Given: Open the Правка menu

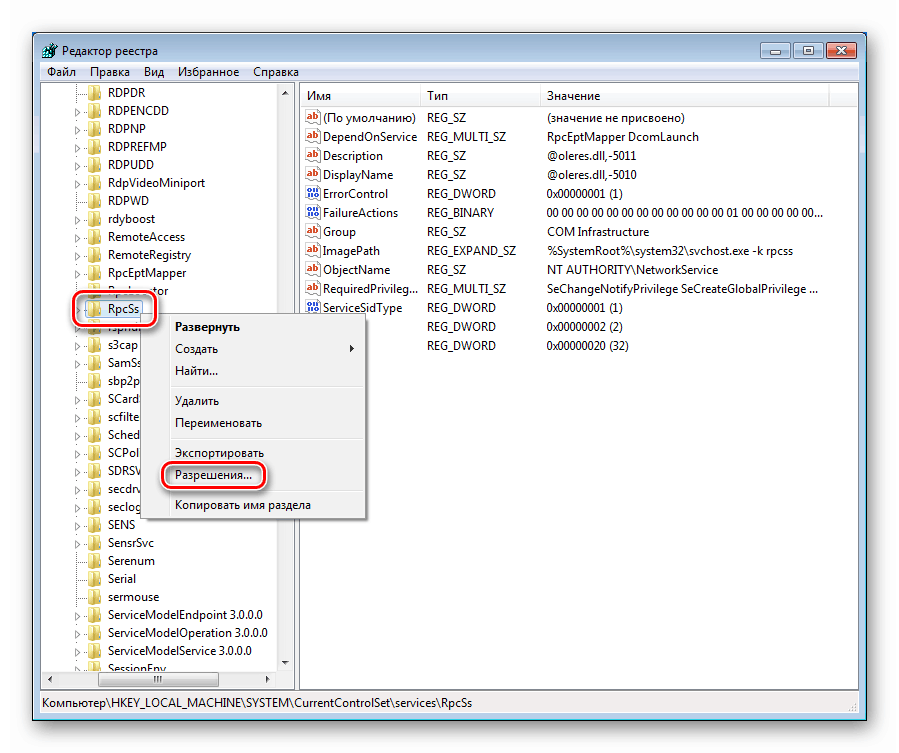Looking at the screenshot, I should (110, 72).
